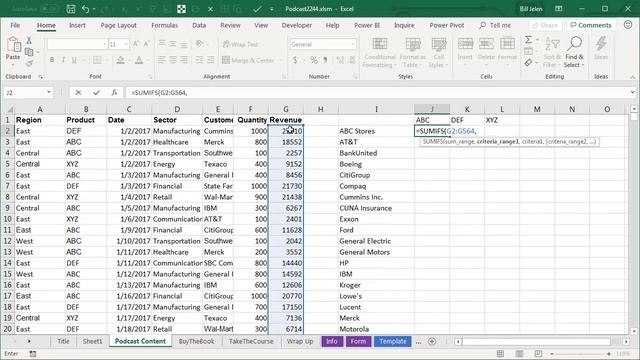This screenshot has width=640, height=360.
Task: Switch to the Power Pivot ribbon tab
Action: tap(447, 25)
